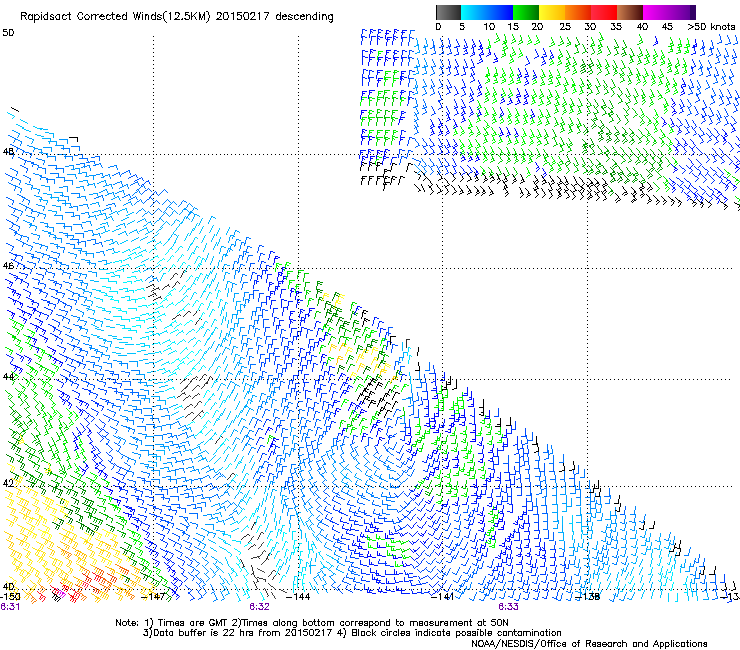
Task: Click the legend label '45'
Action: click(667, 27)
